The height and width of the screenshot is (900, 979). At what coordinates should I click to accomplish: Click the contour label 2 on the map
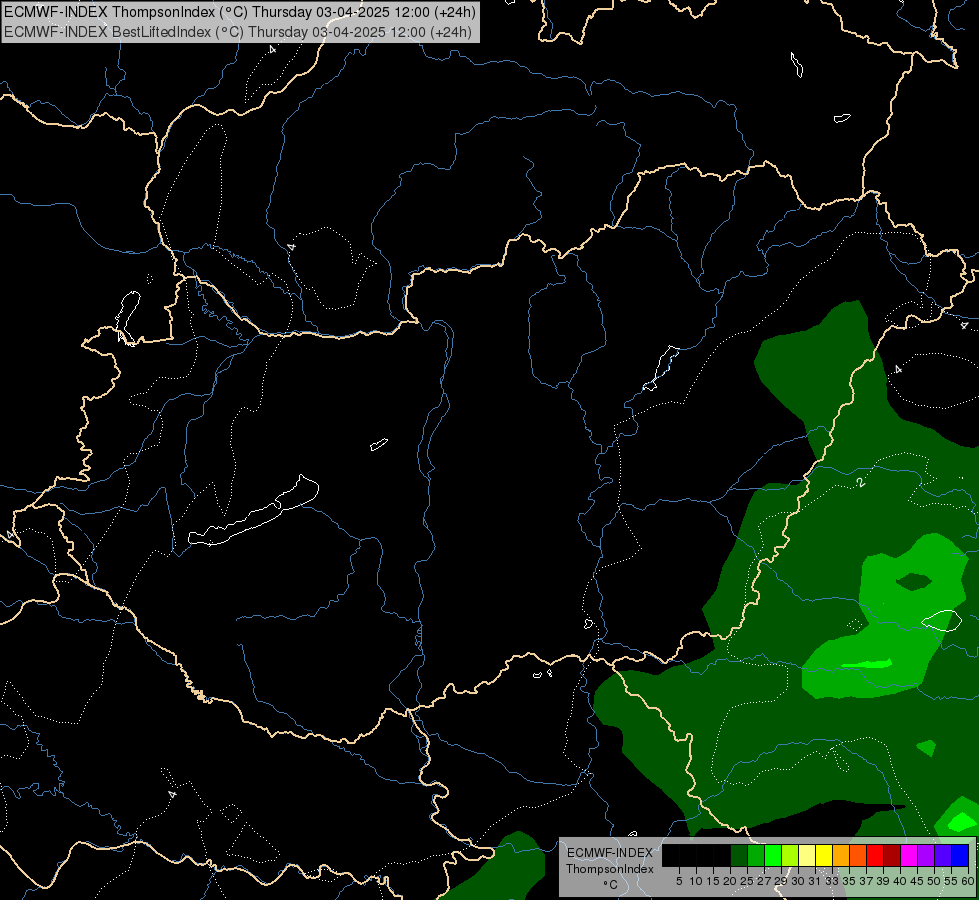(861, 482)
